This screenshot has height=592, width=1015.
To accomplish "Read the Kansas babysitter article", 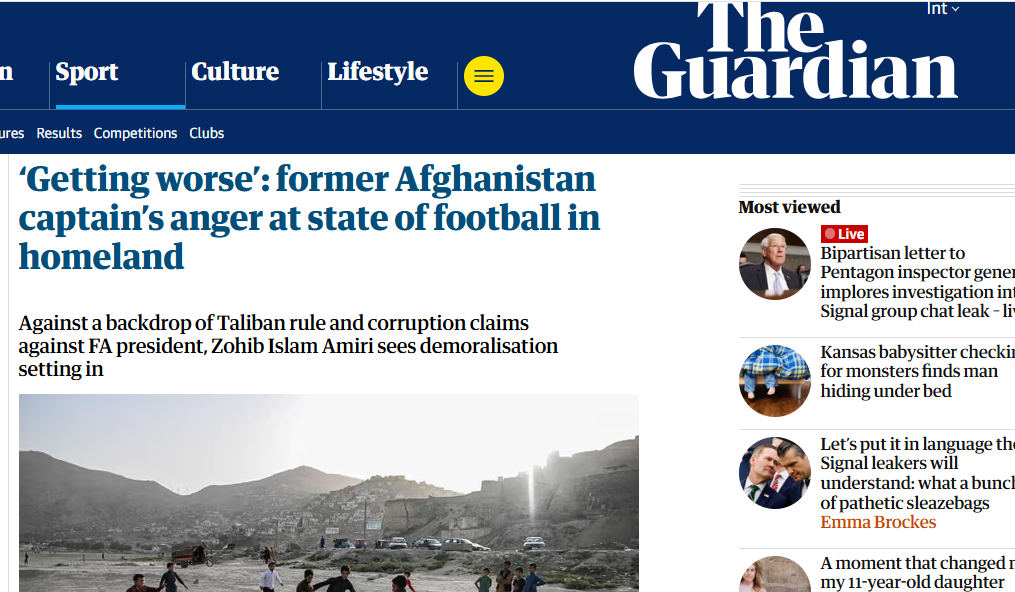I will click(915, 371).
